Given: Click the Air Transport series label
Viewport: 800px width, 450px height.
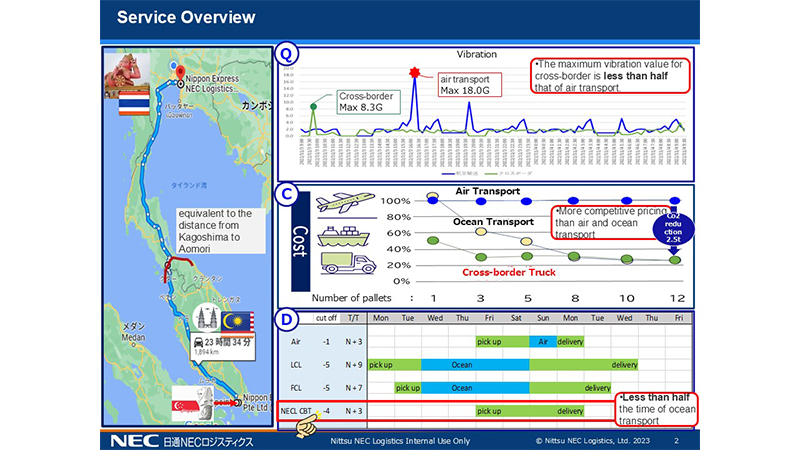Looking at the screenshot, I should coord(488,191).
